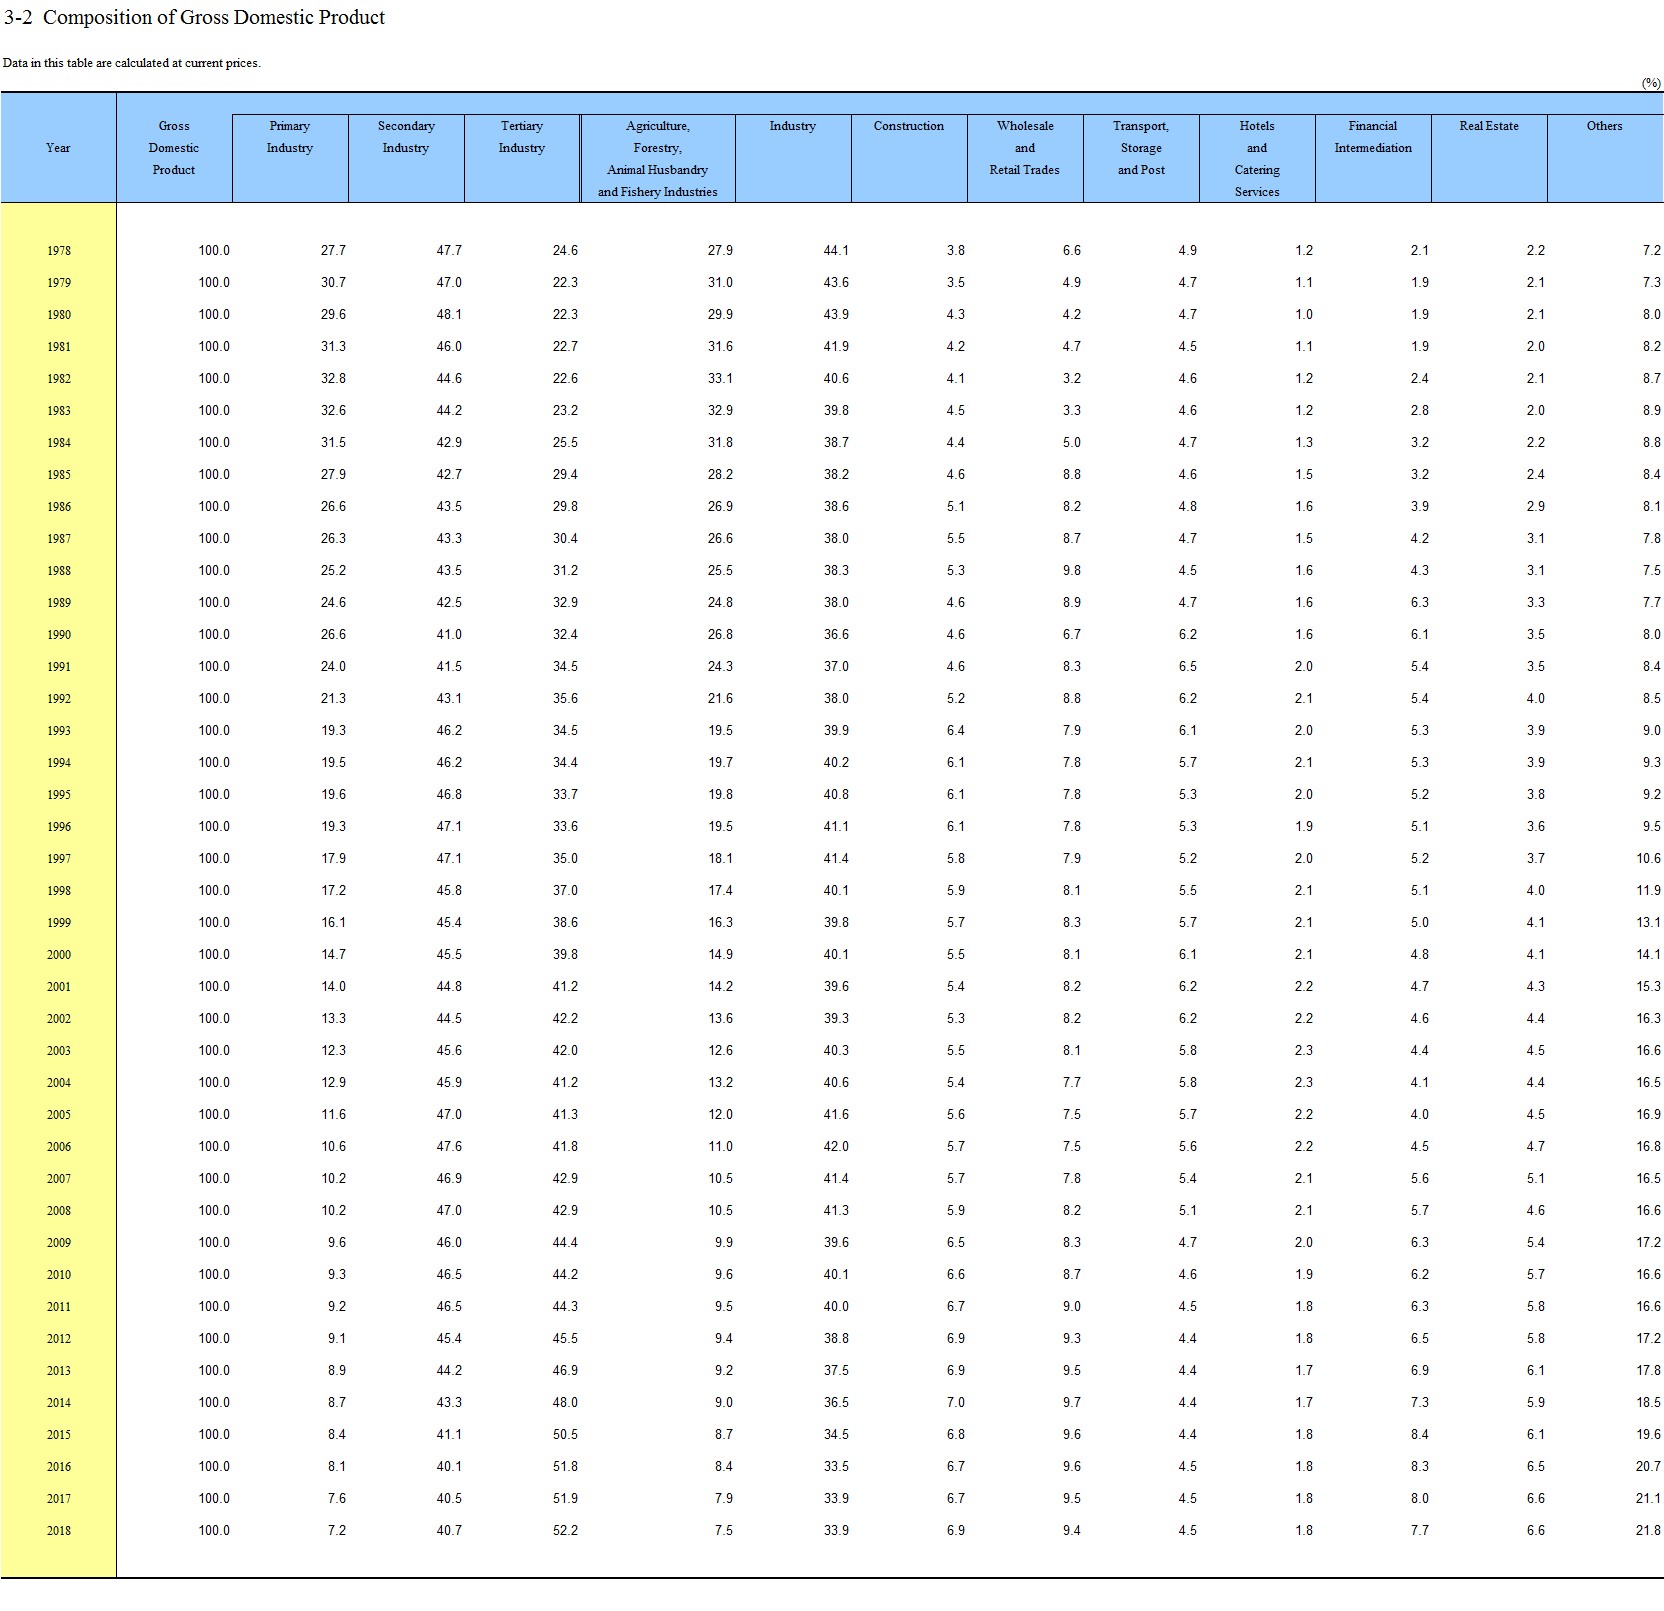The width and height of the screenshot is (1664, 1611).
Task: Click Financial Intermediation value 8.4 for 2015
Action: [x=1420, y=1435]
